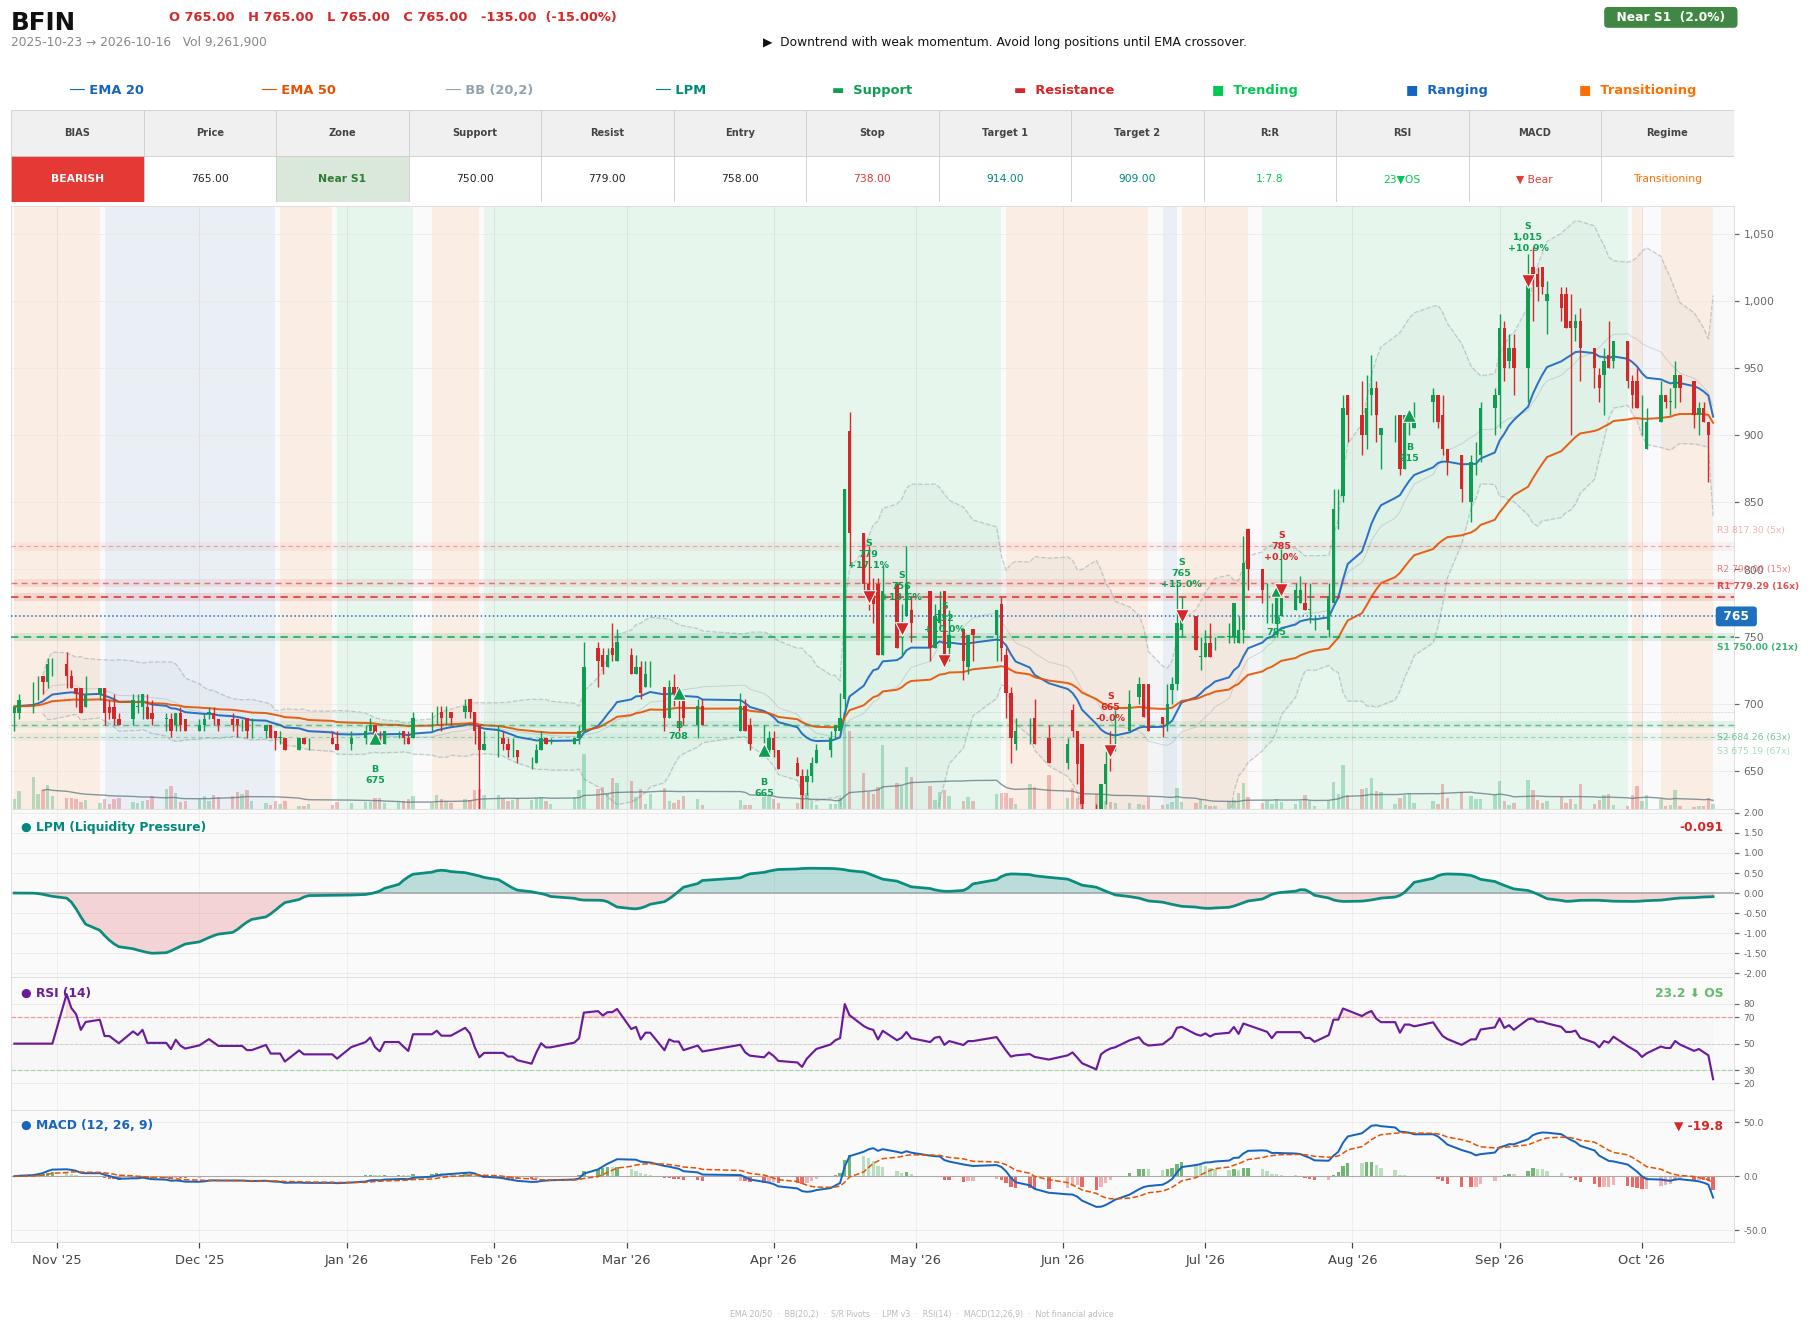Click the Near S1 zone cell

coord(342,179)
